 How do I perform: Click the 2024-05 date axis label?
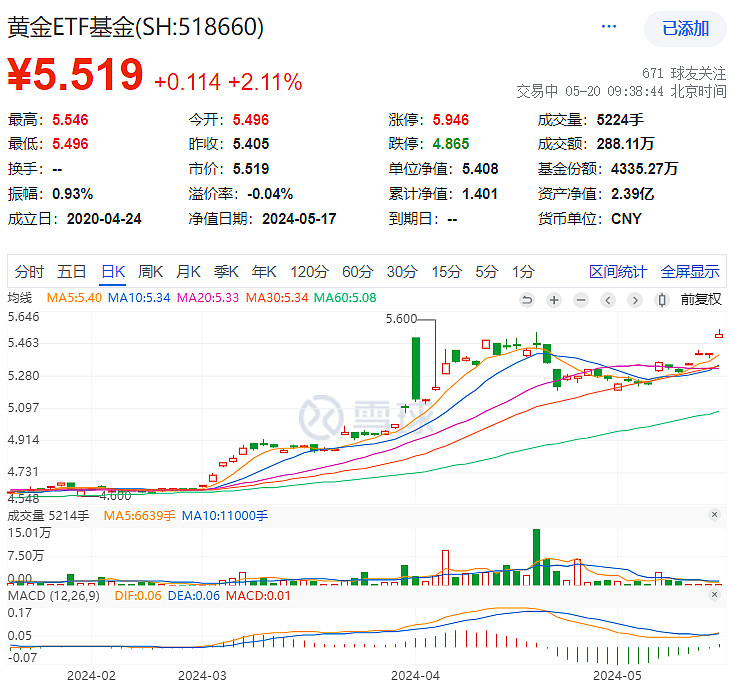pyautogui.click(x=617, y=676)
